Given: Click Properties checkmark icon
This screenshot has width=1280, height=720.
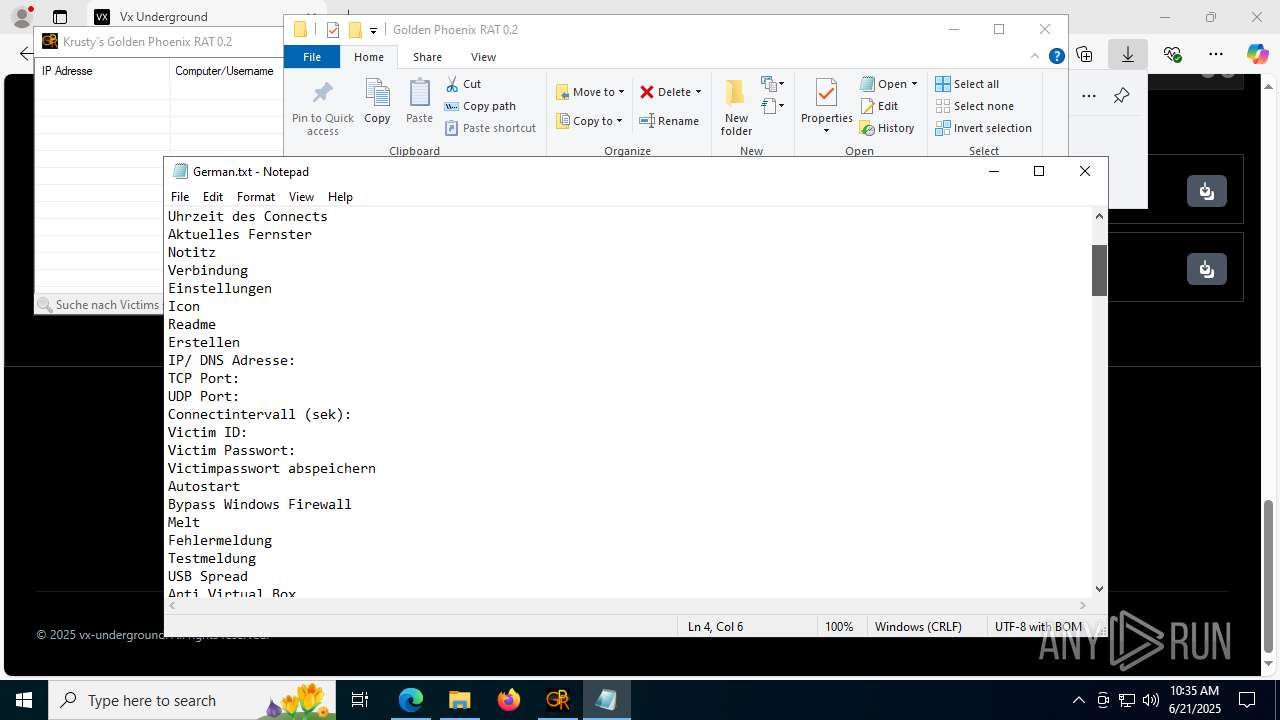Looking at the screenshot, I should (x=826, y=93).
